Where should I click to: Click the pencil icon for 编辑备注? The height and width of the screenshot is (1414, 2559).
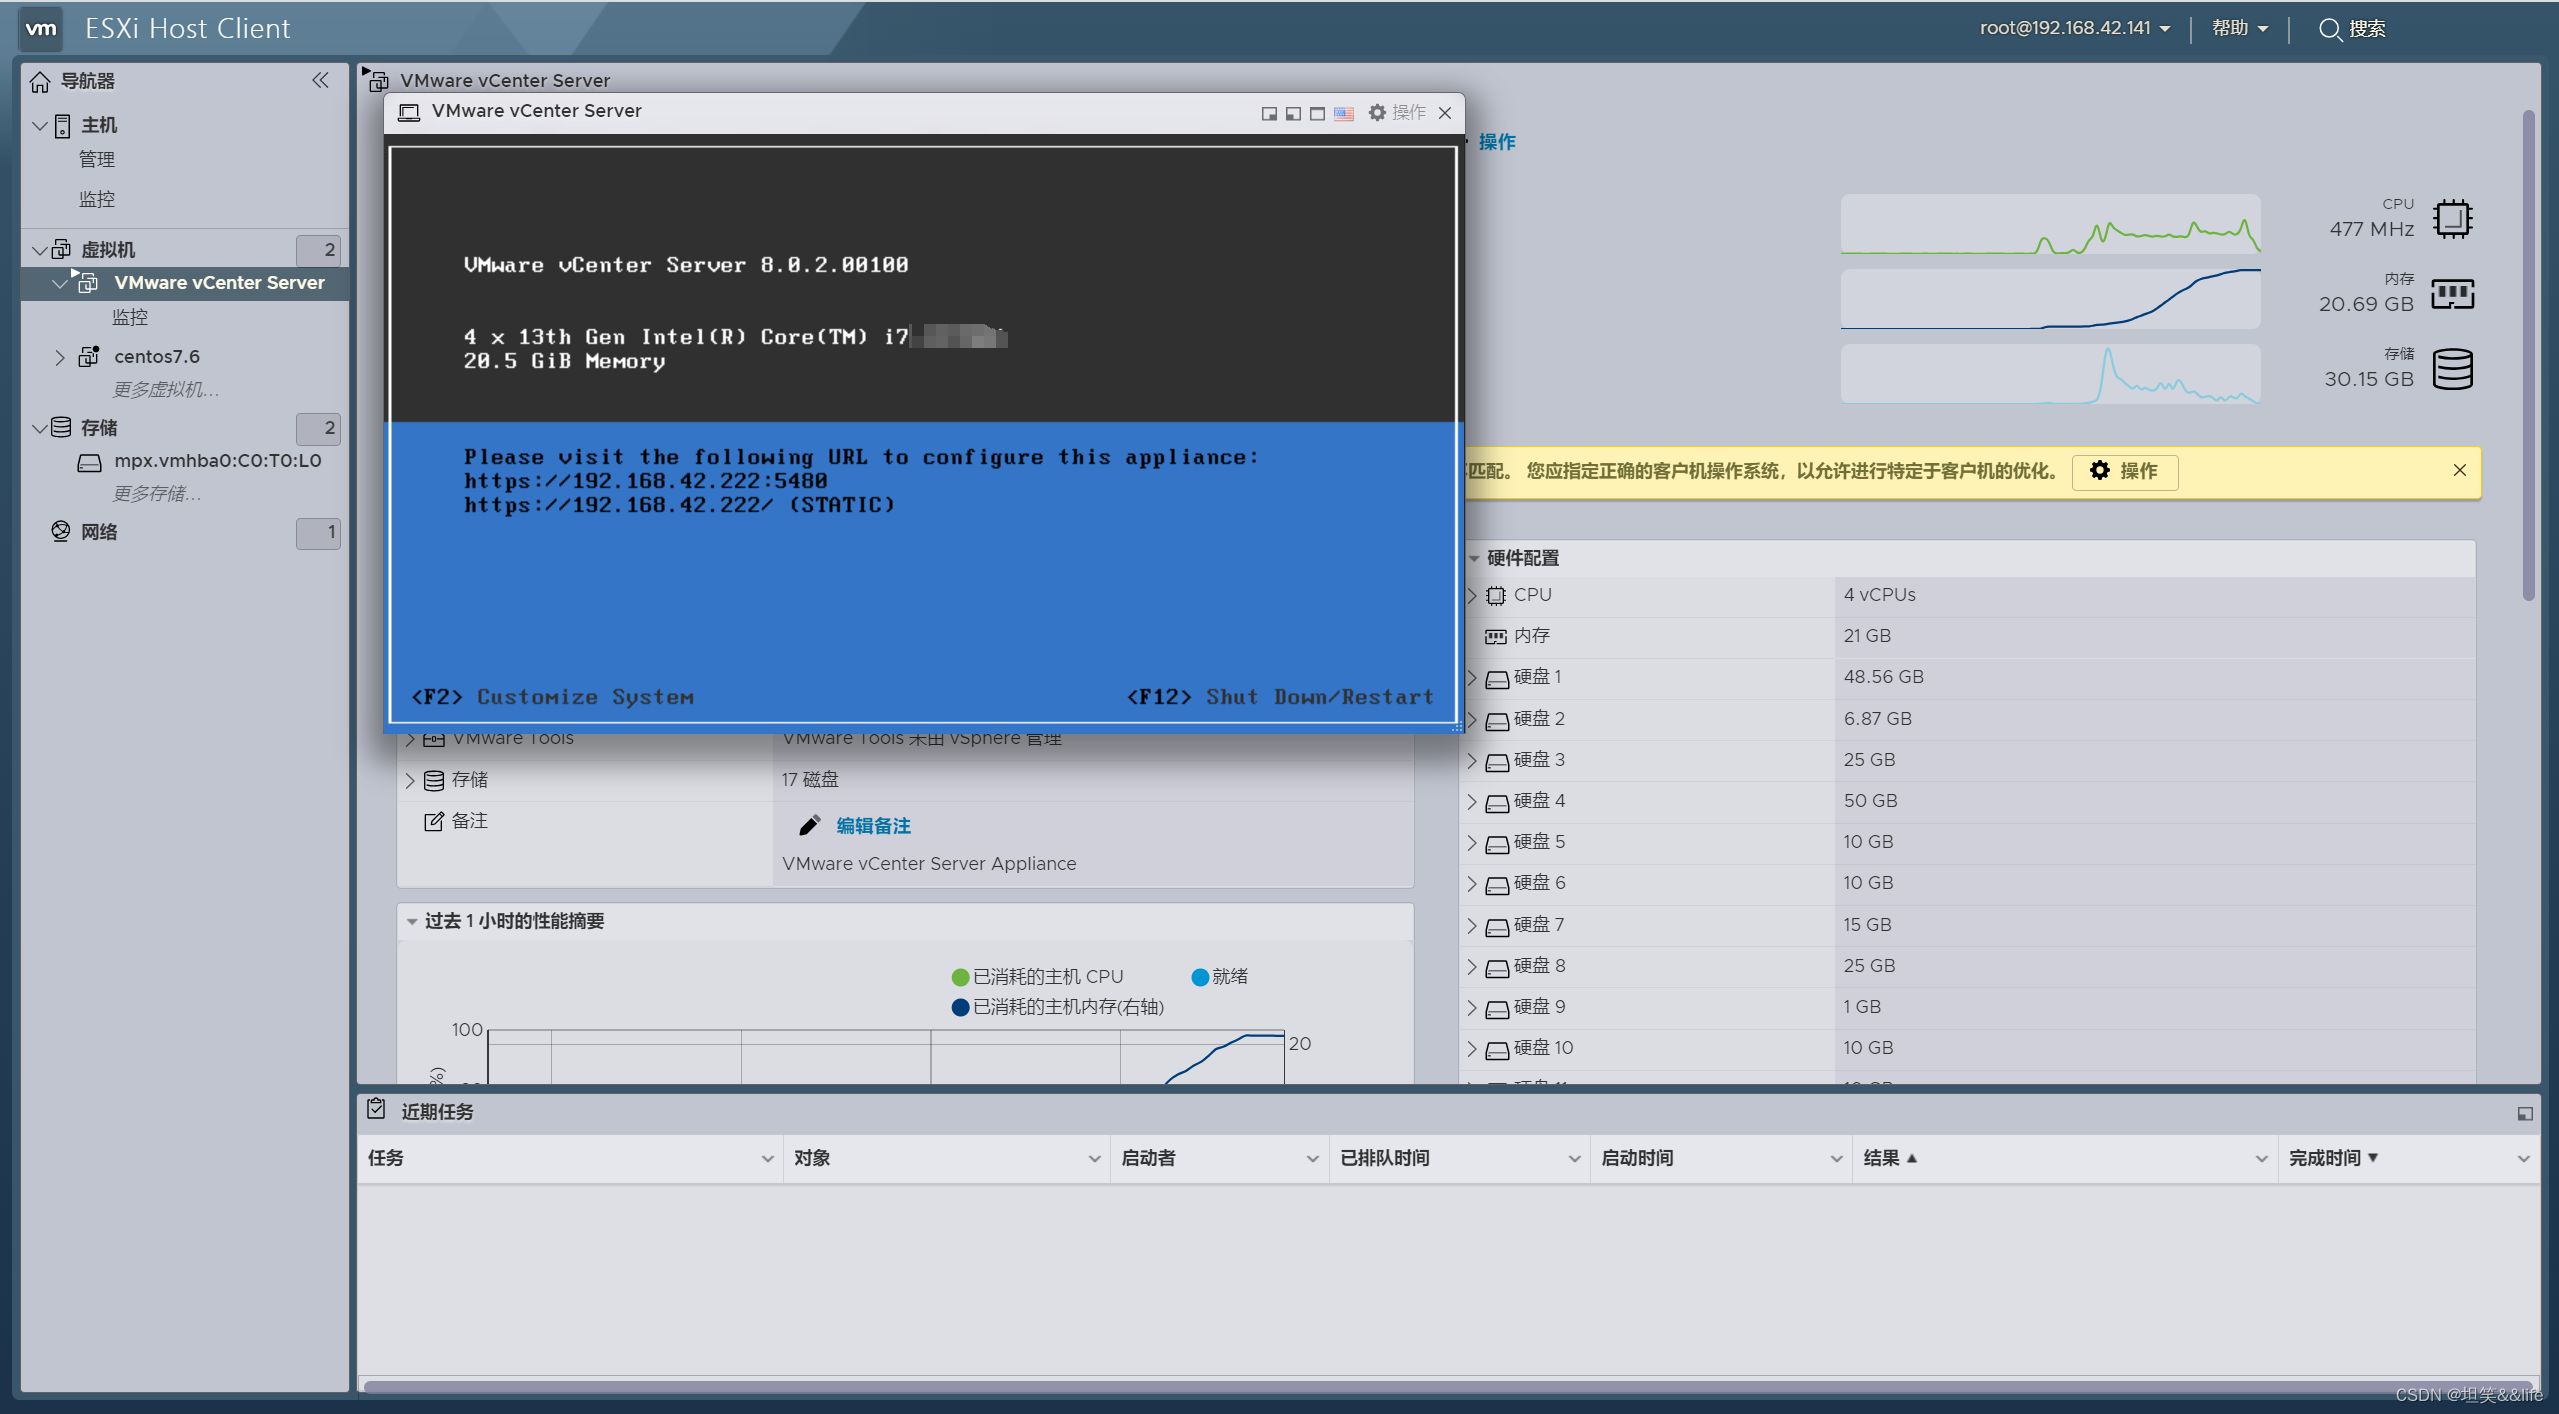coord(809,825)
